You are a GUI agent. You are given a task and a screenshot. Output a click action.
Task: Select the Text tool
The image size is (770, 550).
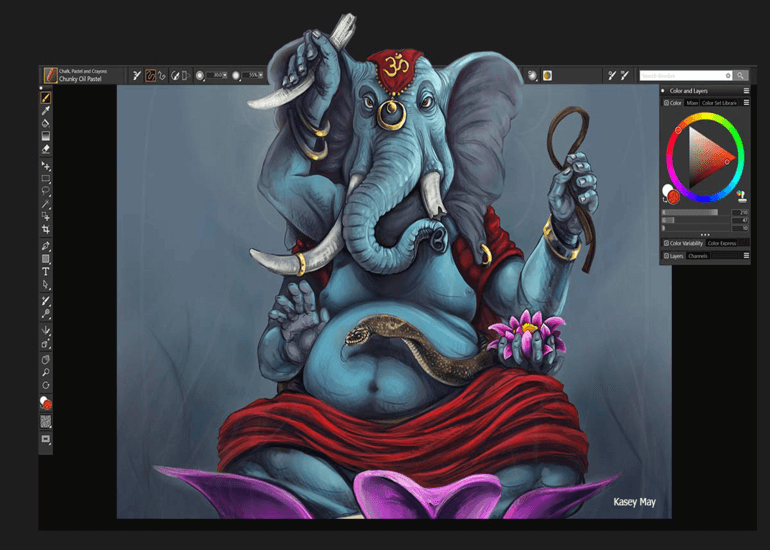pos(46,271)
